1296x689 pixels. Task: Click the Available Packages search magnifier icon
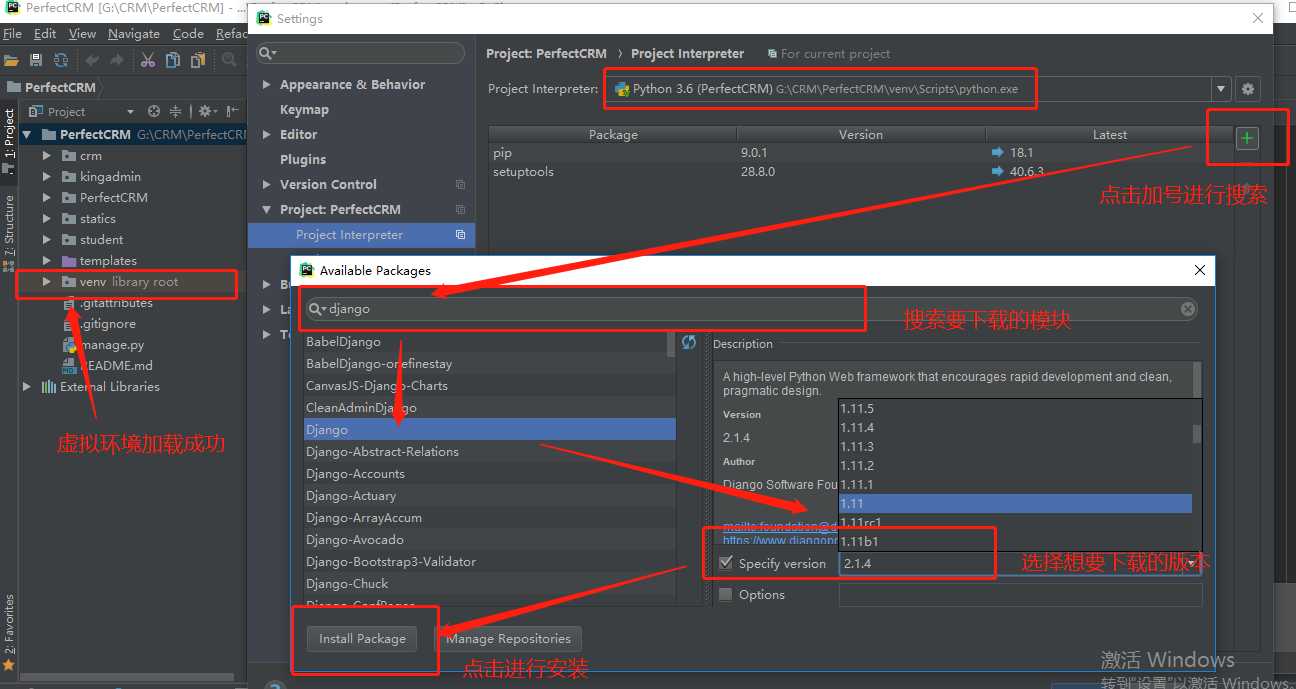point(318,309)
